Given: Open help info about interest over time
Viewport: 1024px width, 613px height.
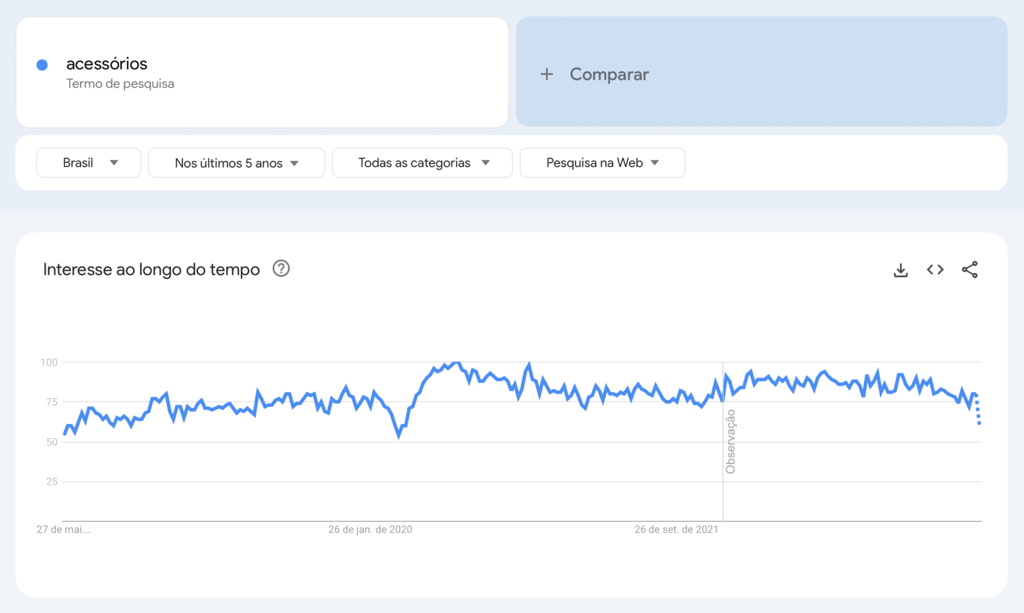Looking at the screenshot, I should point(281,268).
